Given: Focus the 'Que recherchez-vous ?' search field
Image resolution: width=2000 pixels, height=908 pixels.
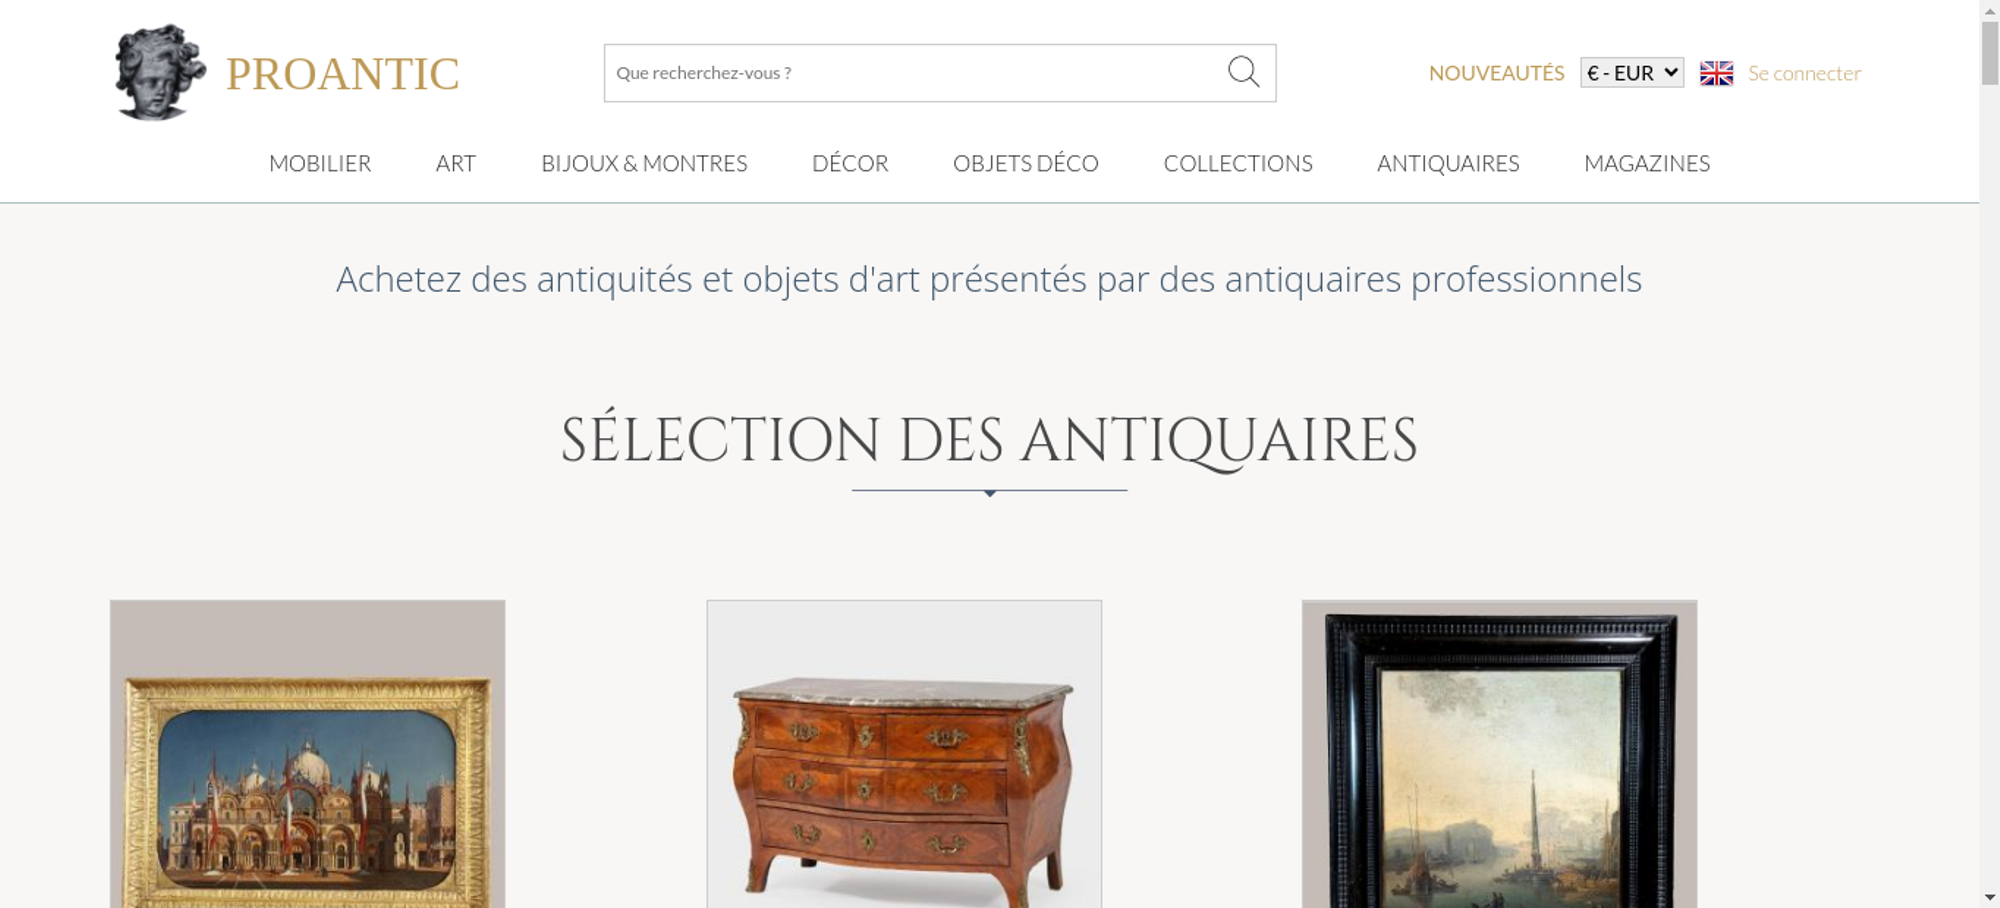Looking at the screenshot, I should coord(915,73).
